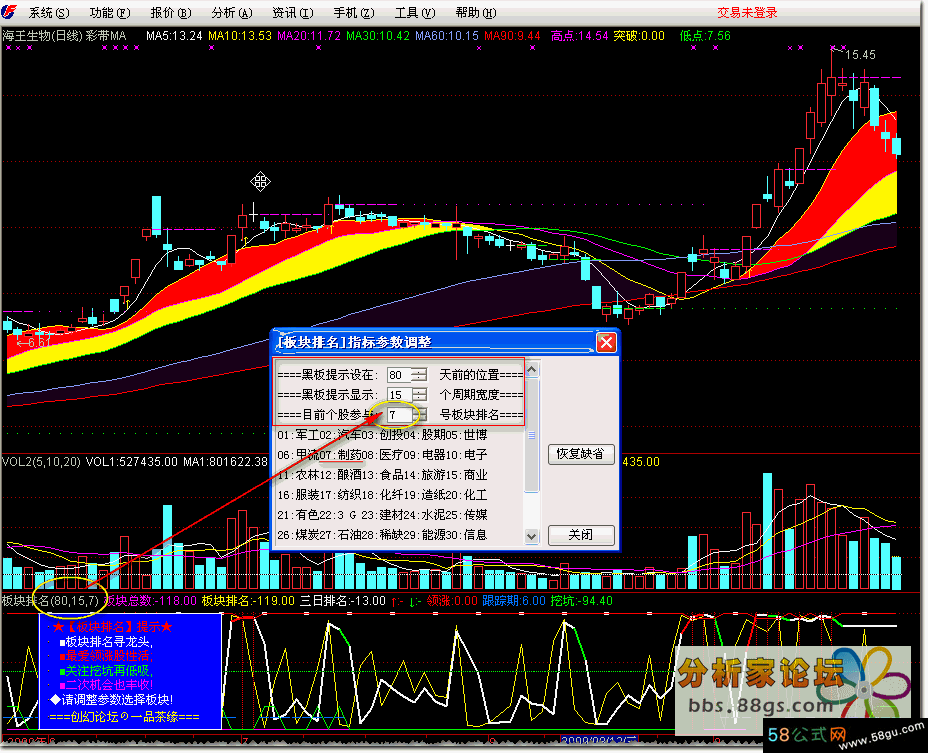Click the 领涨:0.00 value

(x=452, y=601)
